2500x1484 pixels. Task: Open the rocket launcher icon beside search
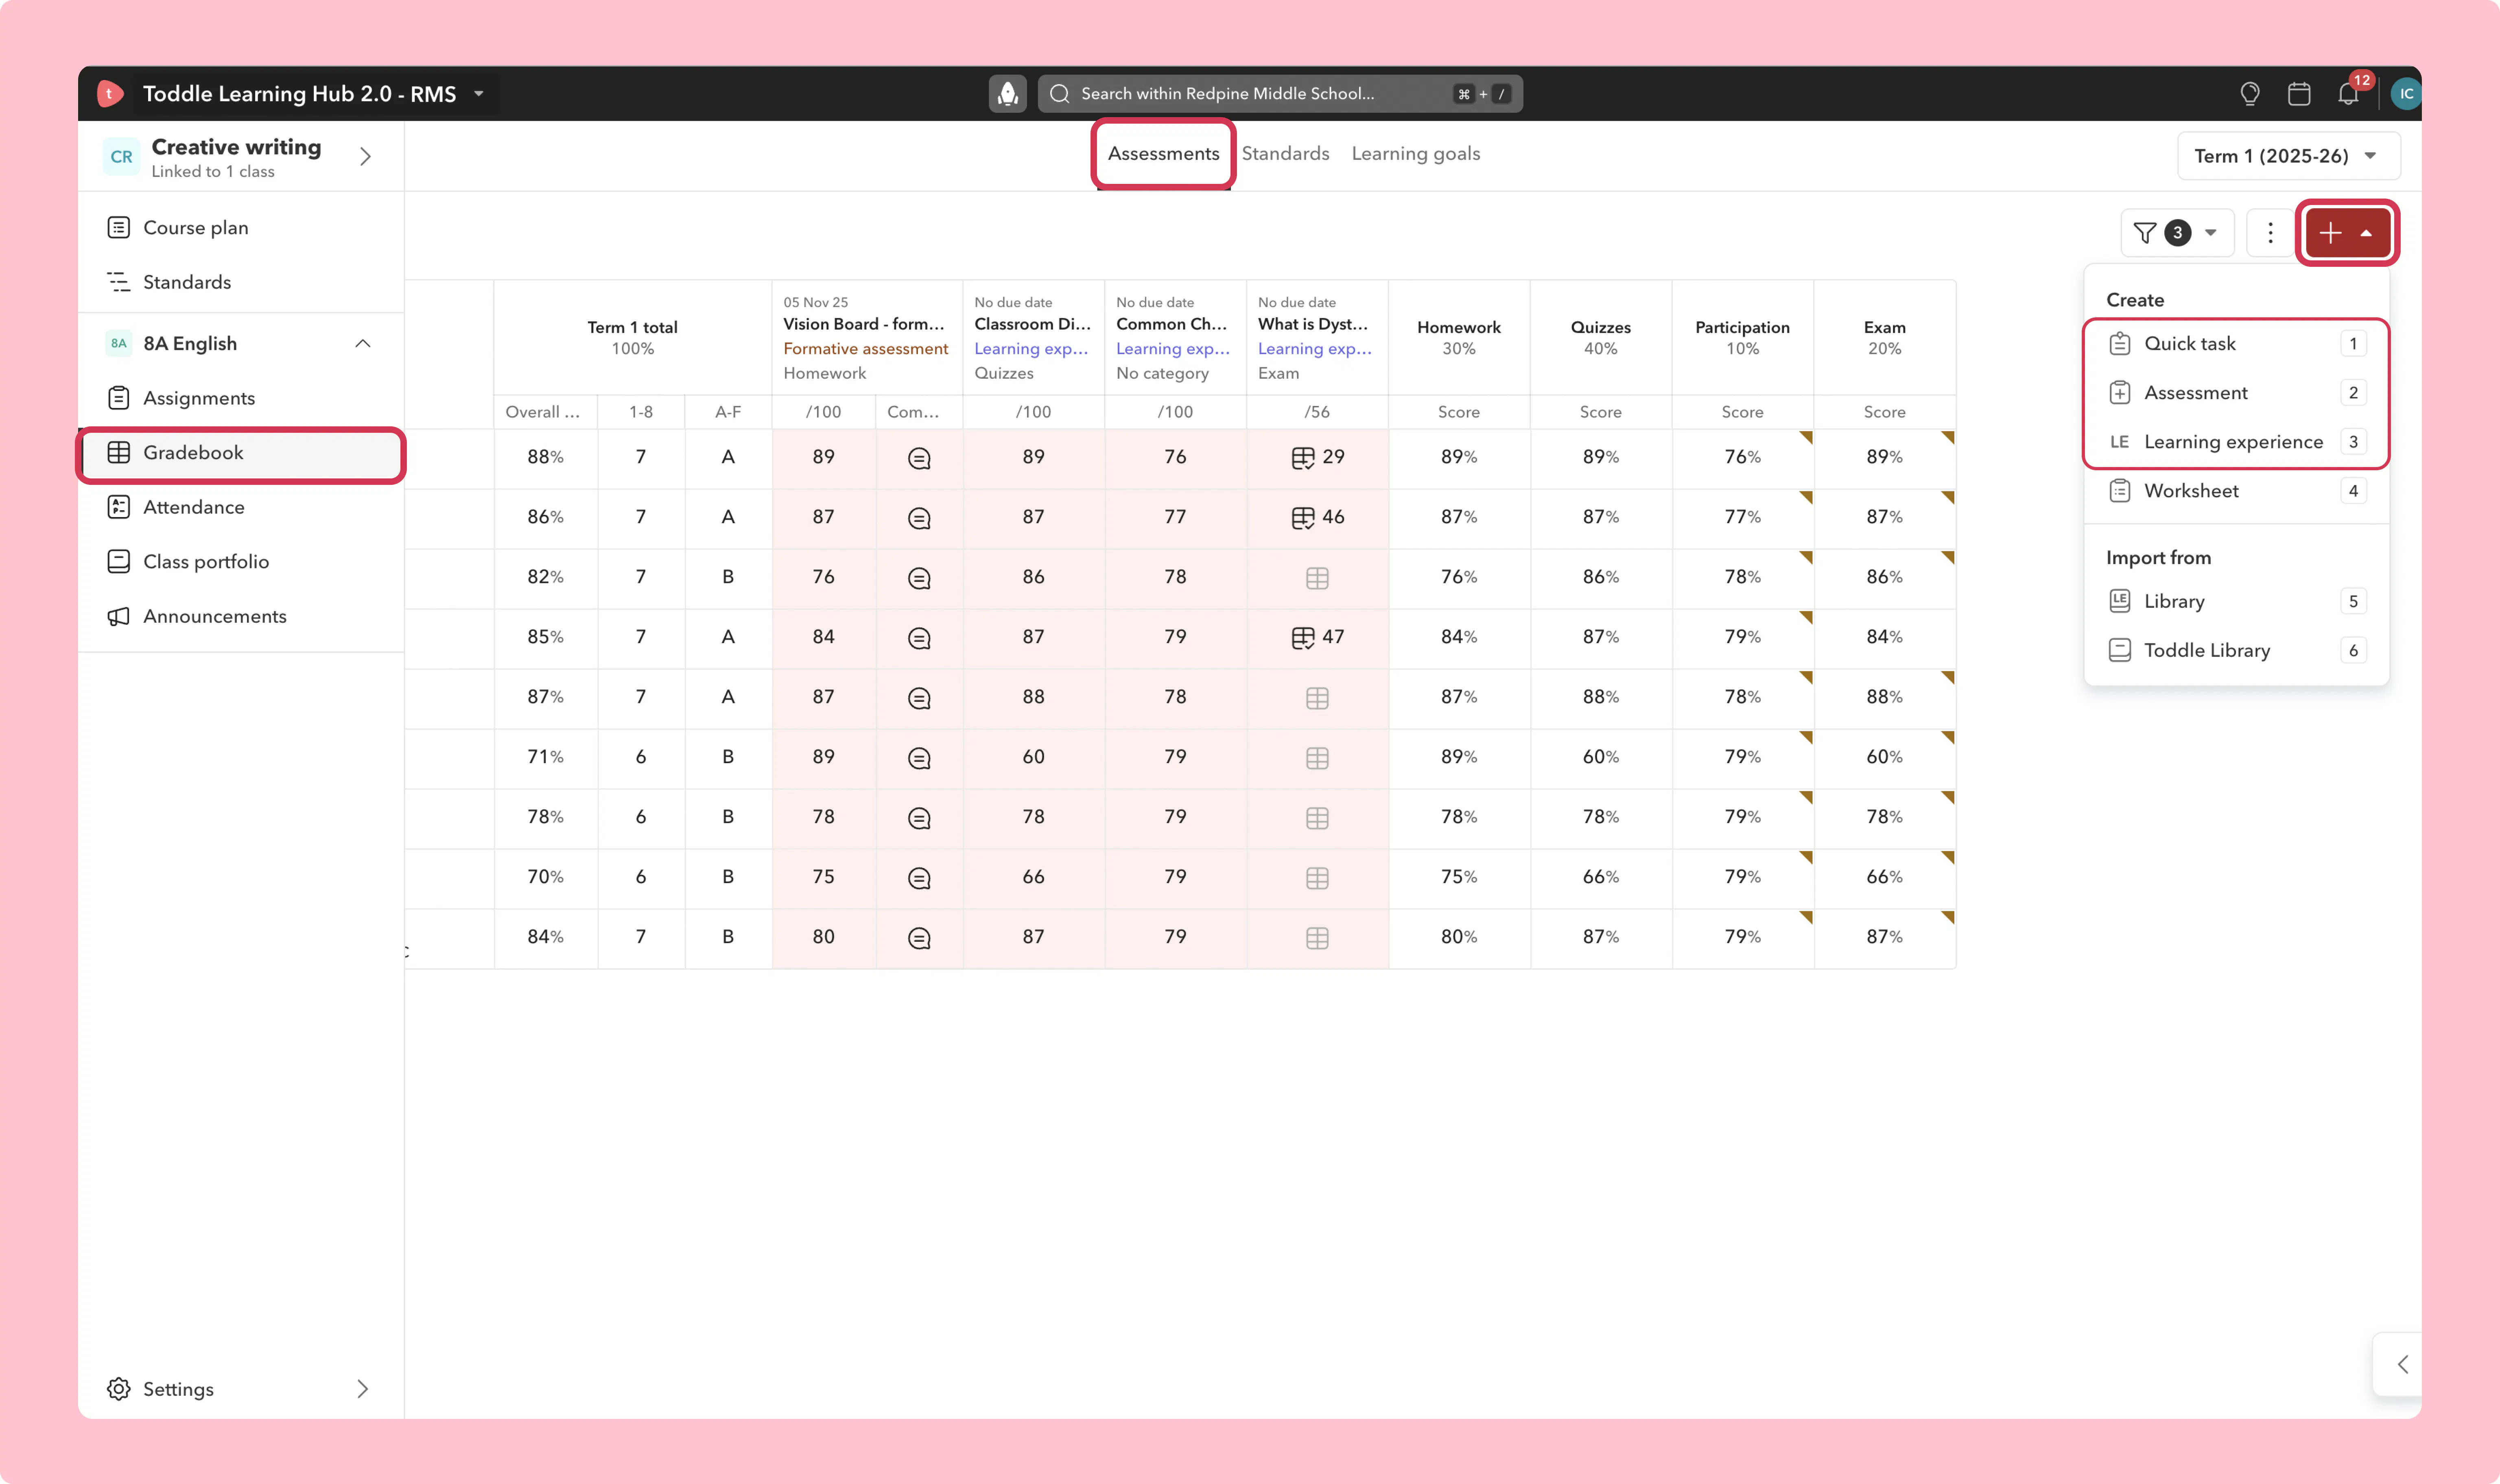coord(1007,93)
